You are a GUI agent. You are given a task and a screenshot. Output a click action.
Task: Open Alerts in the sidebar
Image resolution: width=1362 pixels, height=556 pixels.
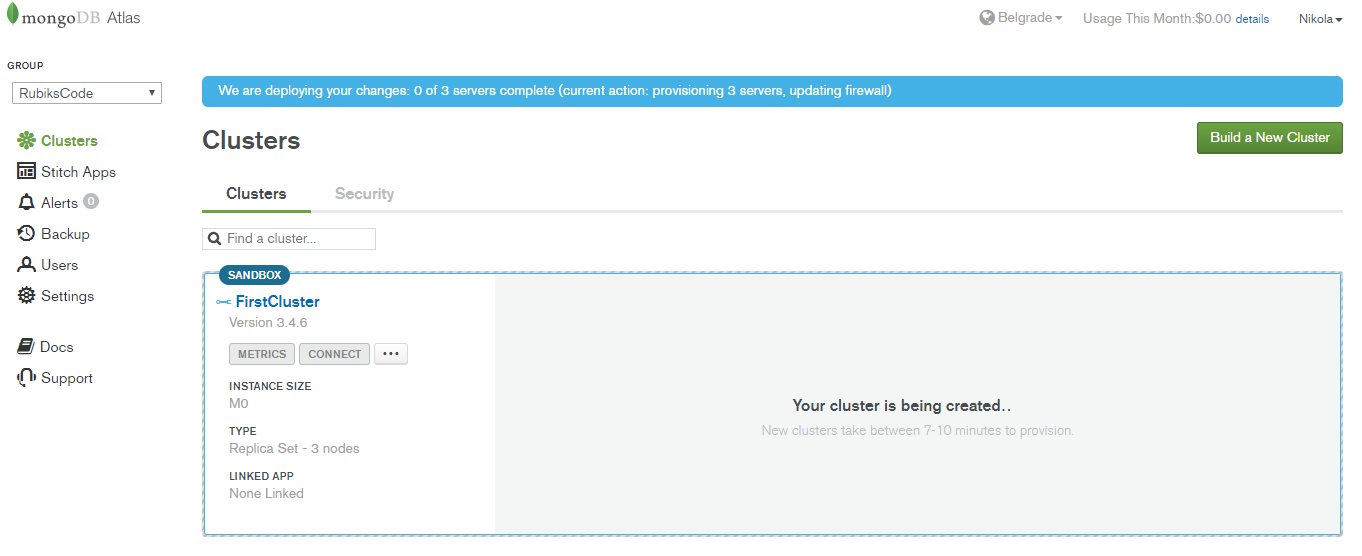coord(58,203)
